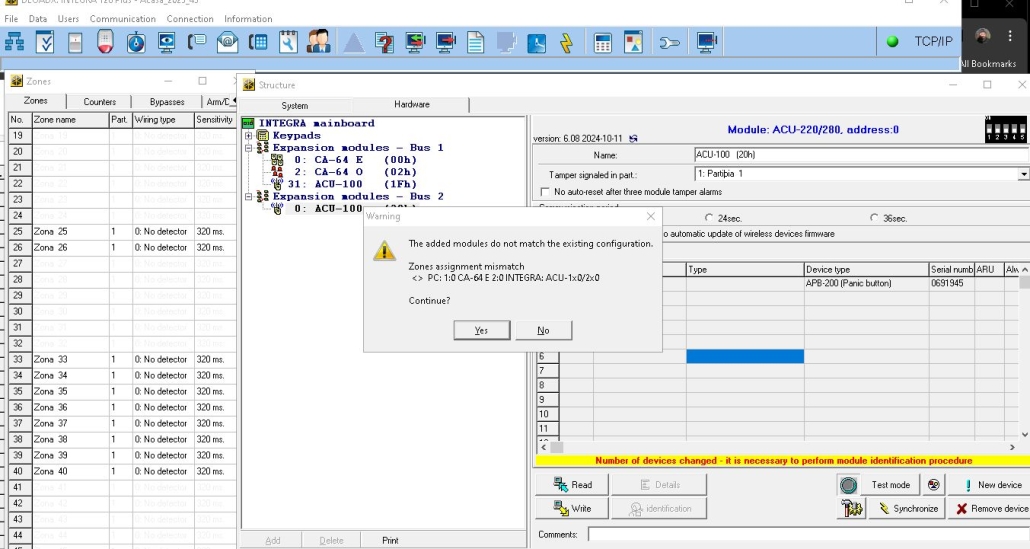Viewport: 1030px width, 549px height.
Task: Click No in the Warning dialog
Action: tap(543, 331)
